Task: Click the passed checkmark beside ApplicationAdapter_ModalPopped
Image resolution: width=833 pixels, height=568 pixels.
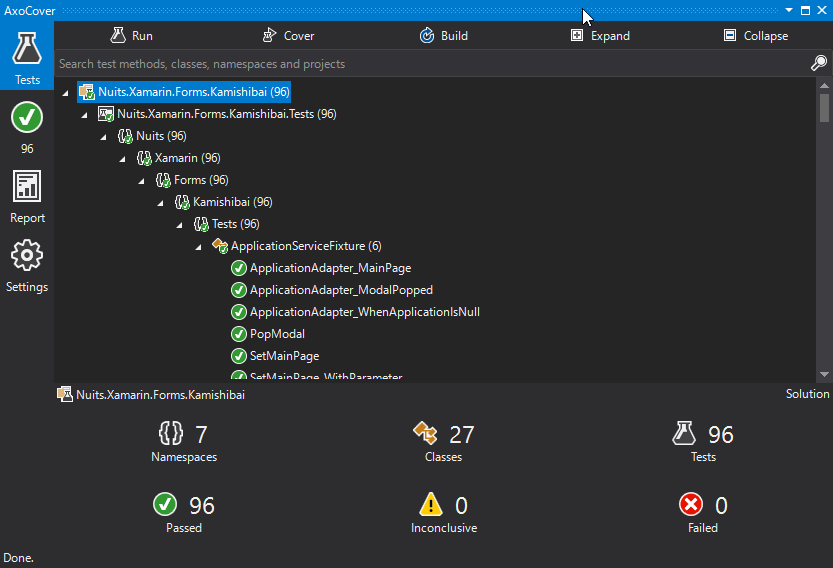Action: click(x=239, y=290)
